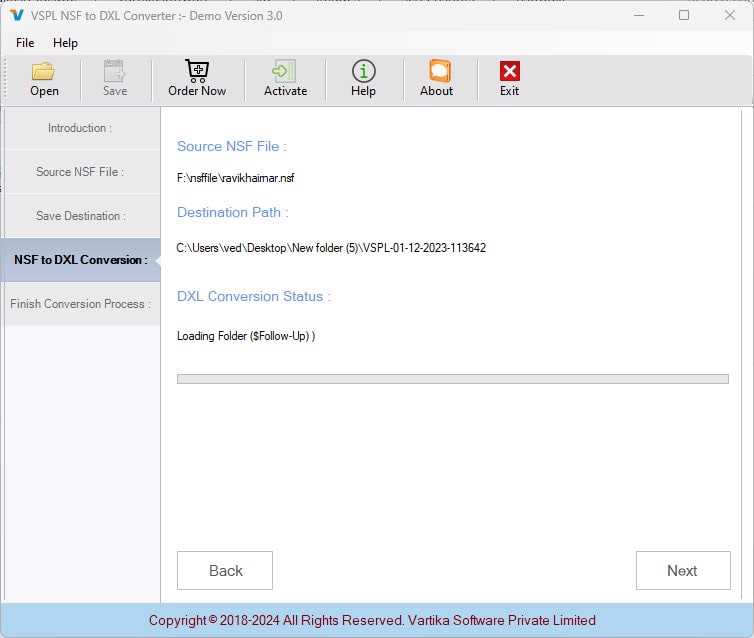Click the conversion progress bar
The width and height of the screenshot is (754, 638).
pyautogui.click(x=452, y=379)
